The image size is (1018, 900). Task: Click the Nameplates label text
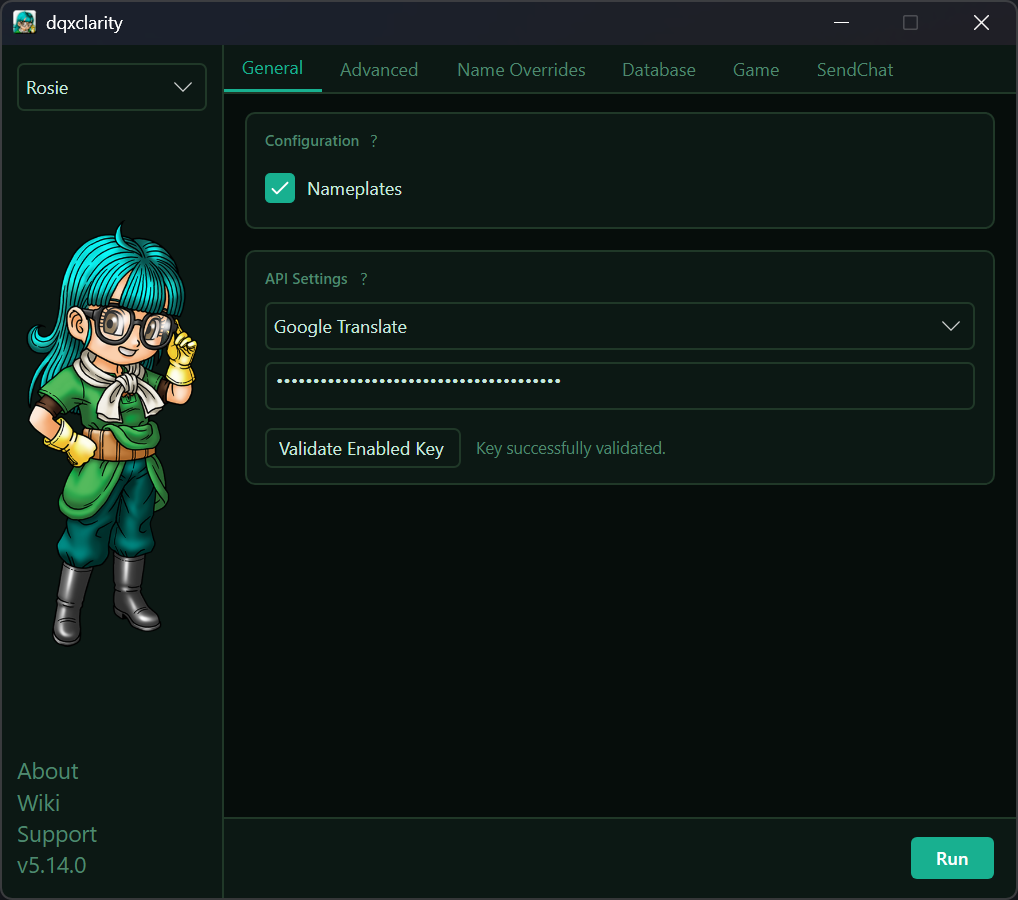click(354, 189)
